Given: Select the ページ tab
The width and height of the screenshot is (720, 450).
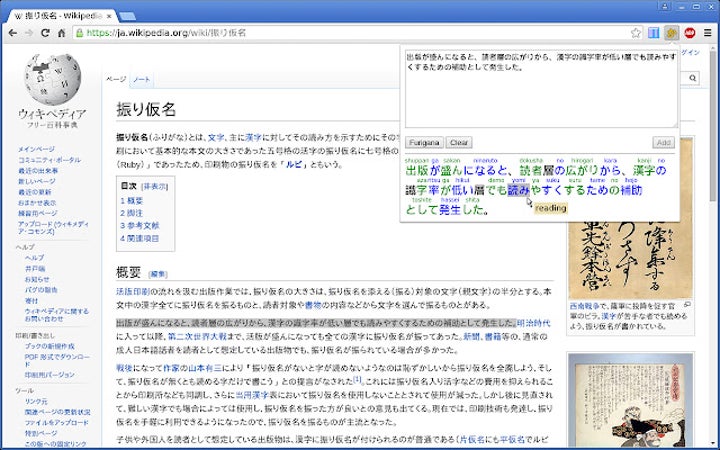Looking at the screenshot, I should [116, 79].
